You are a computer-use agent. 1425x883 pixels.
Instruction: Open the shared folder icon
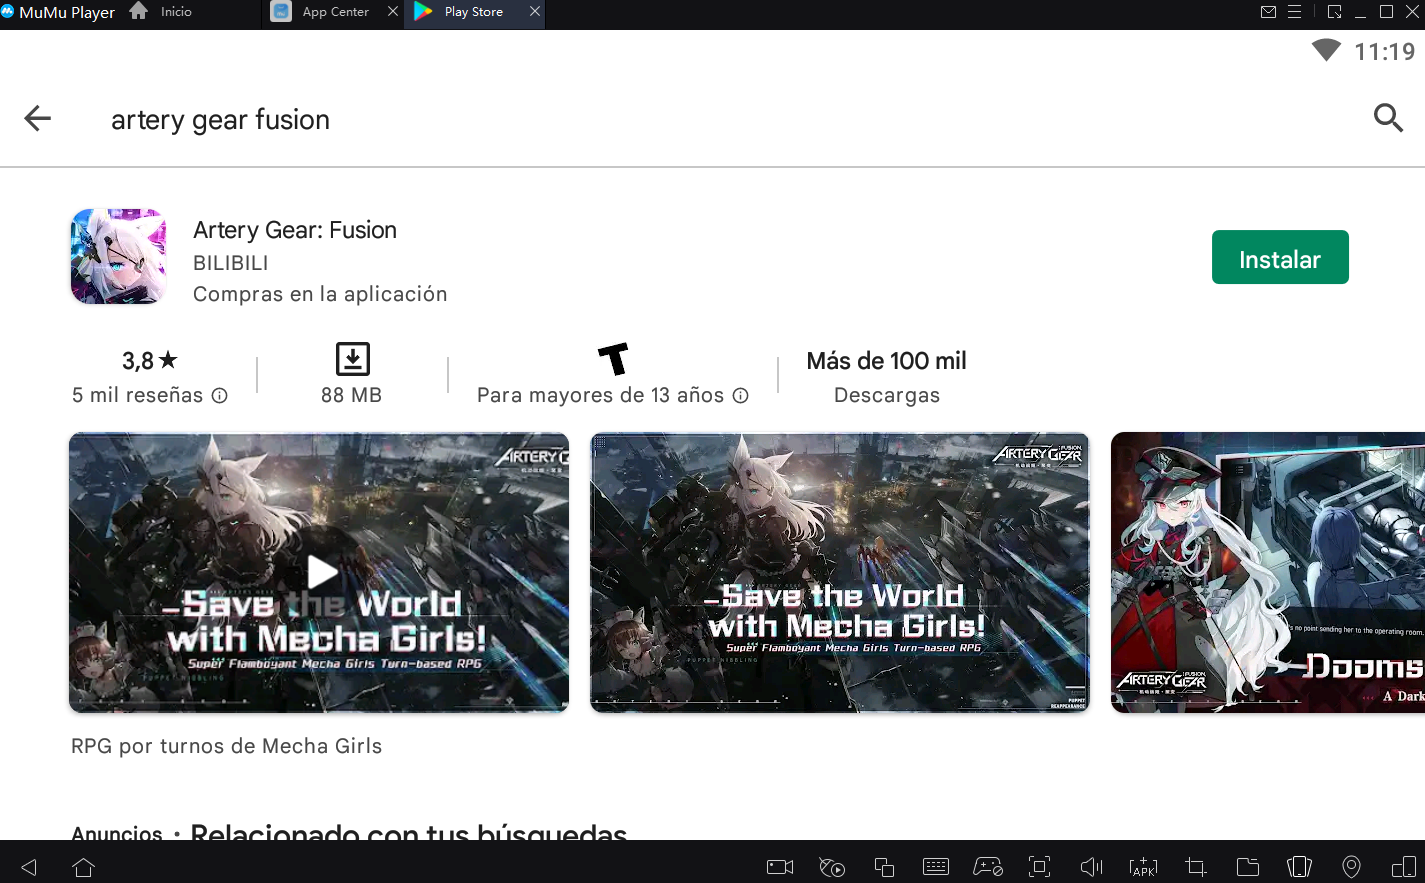pyautogui.click(x=1247, y=867)
